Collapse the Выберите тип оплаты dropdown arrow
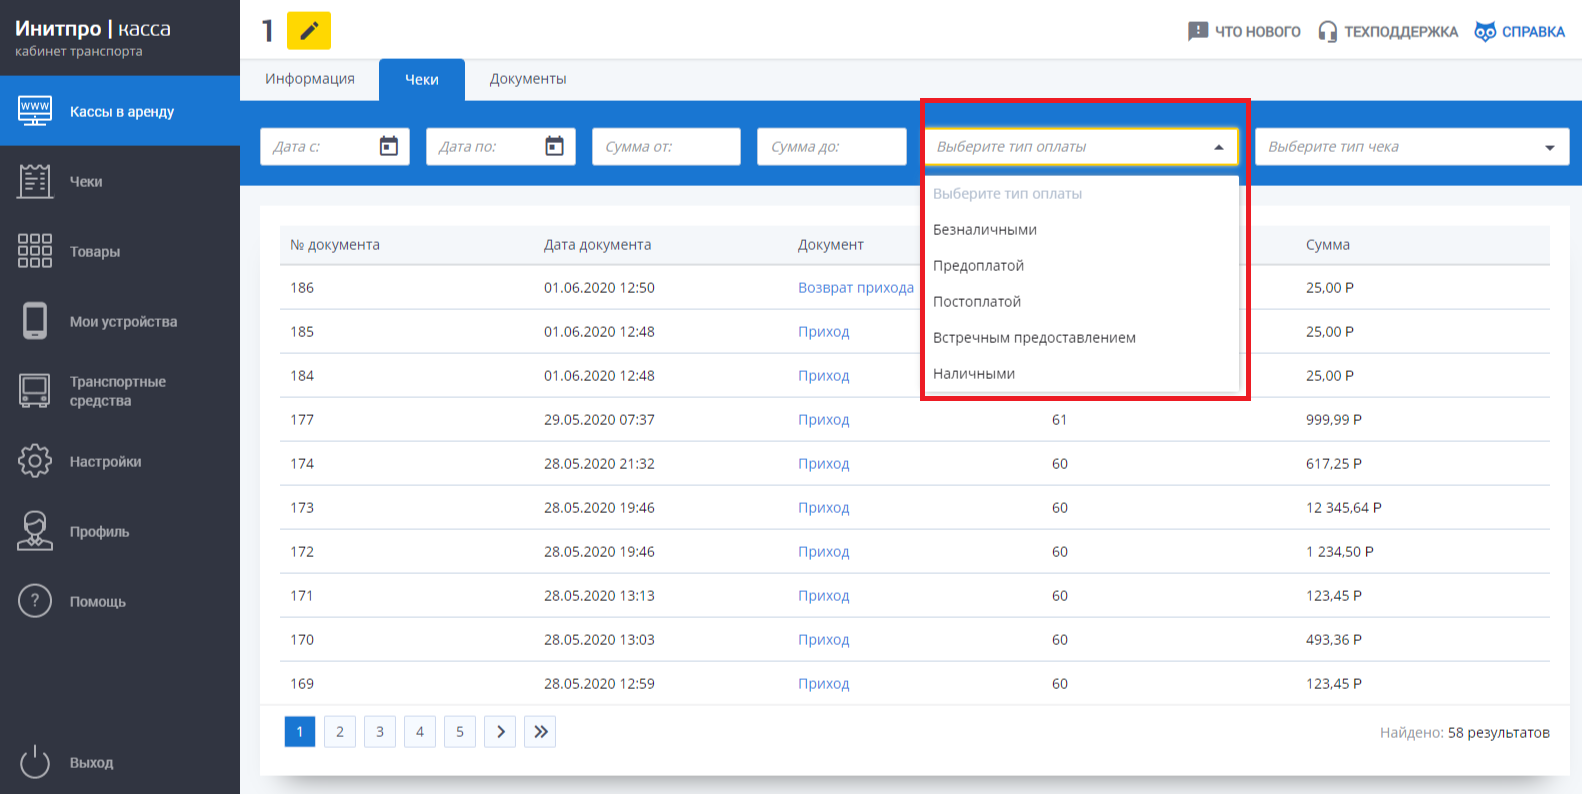This screenshot has height=794, width=1582. 1219,147
